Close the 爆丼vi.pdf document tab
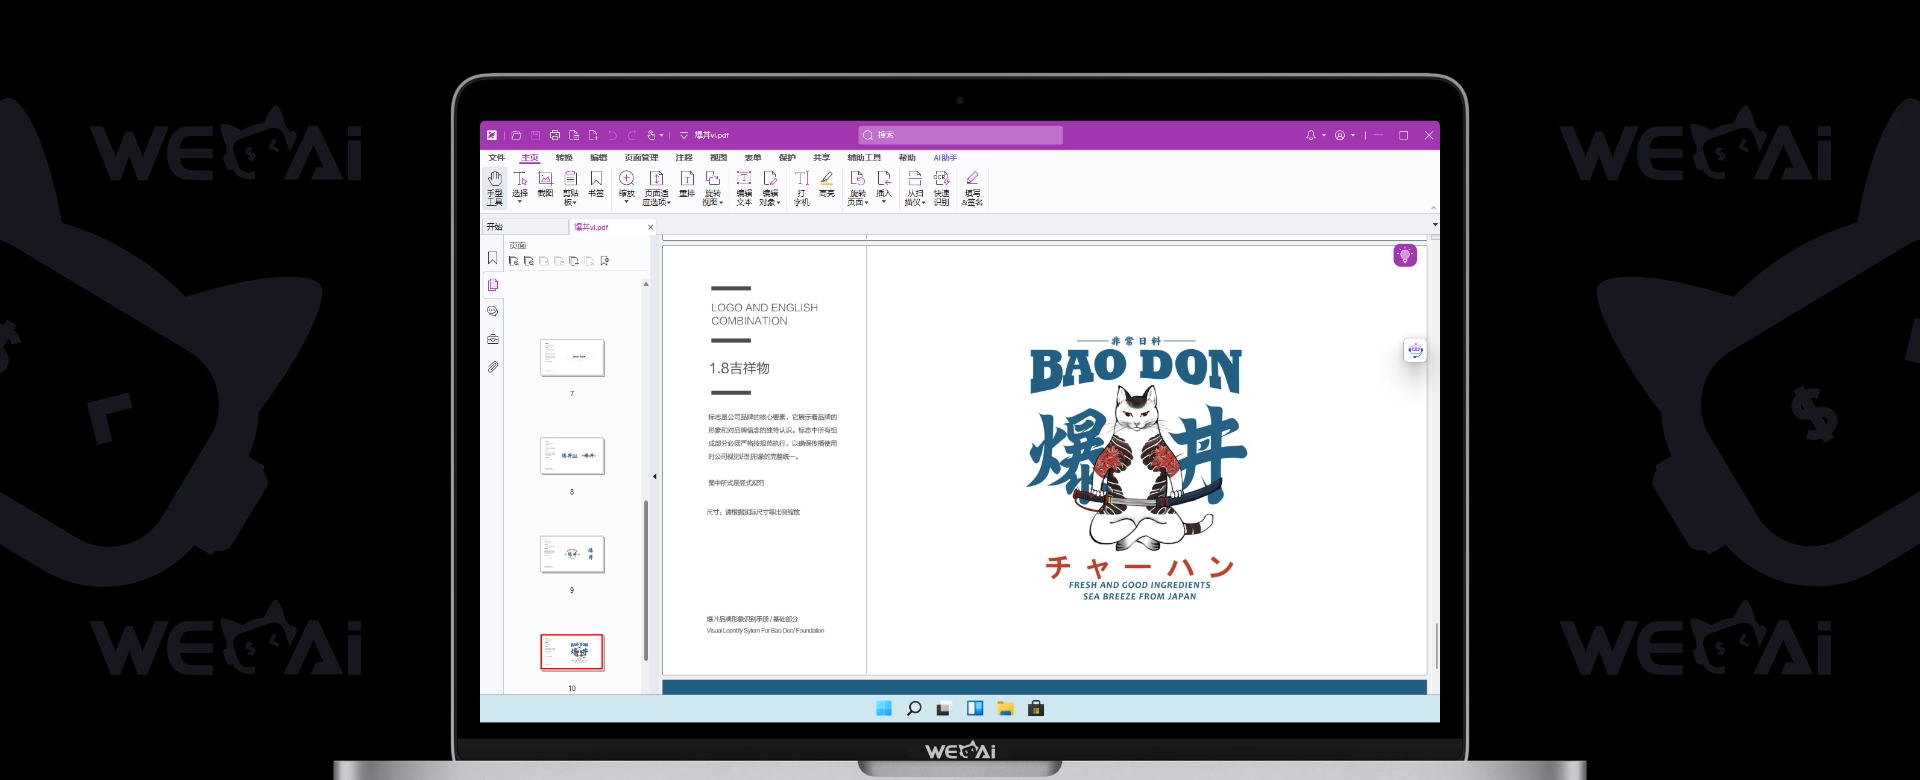Image resolution: width=1920 pixels, height=780 pixels. click(x=650, y=227)
